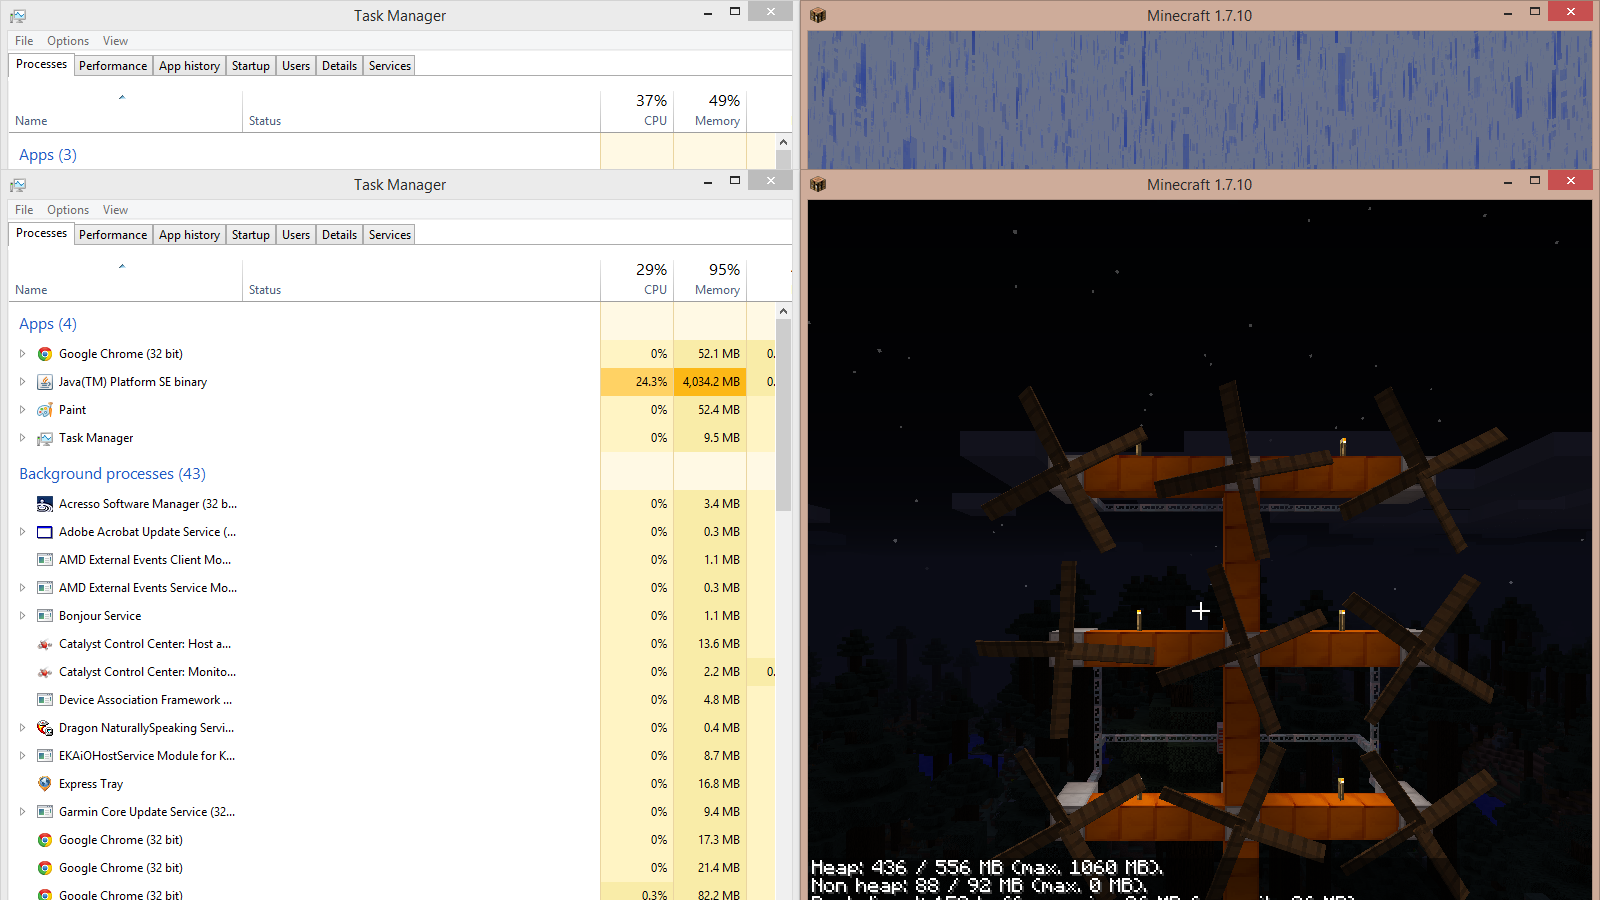This screenshot has width=1600, height=900.
Task: Expand the EKAiOHostService Module entry
Action: click(22, 756)
